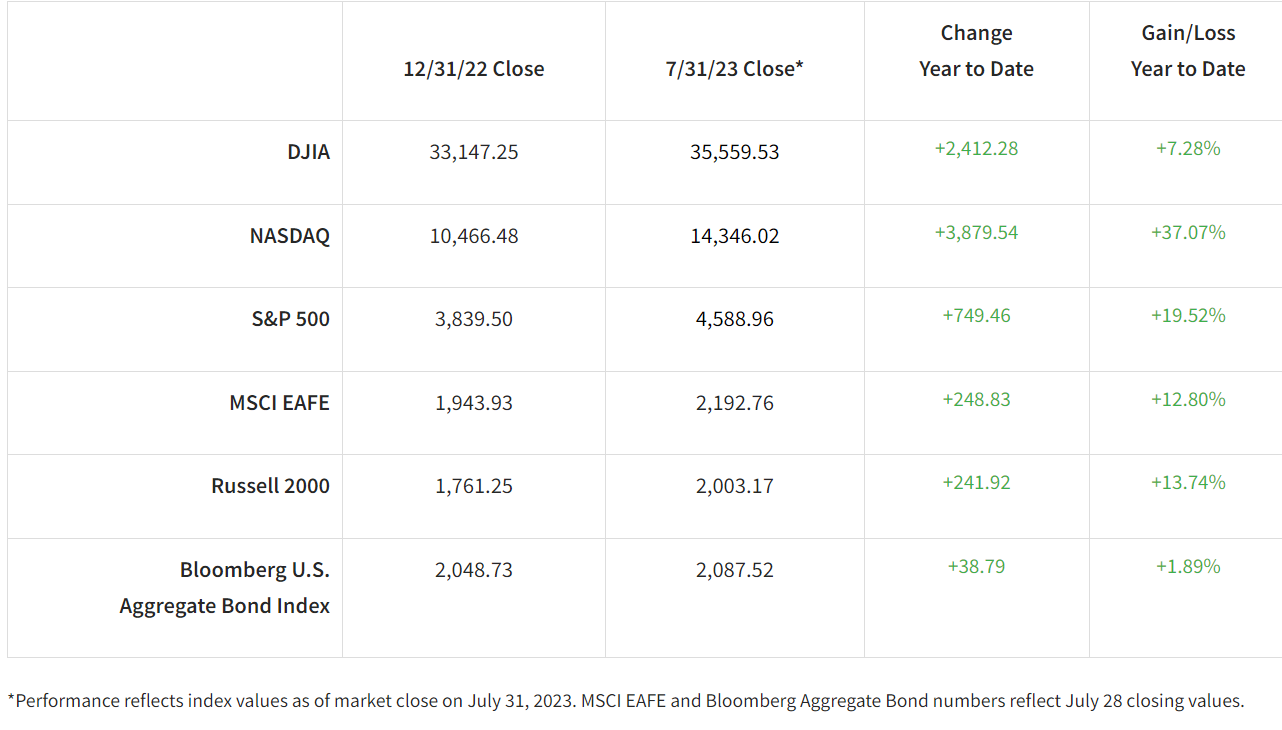Image resolution: width=1282 pixels, height=730 pixels.
Task: Click the performance footnote text
Action: pos(626,701)
